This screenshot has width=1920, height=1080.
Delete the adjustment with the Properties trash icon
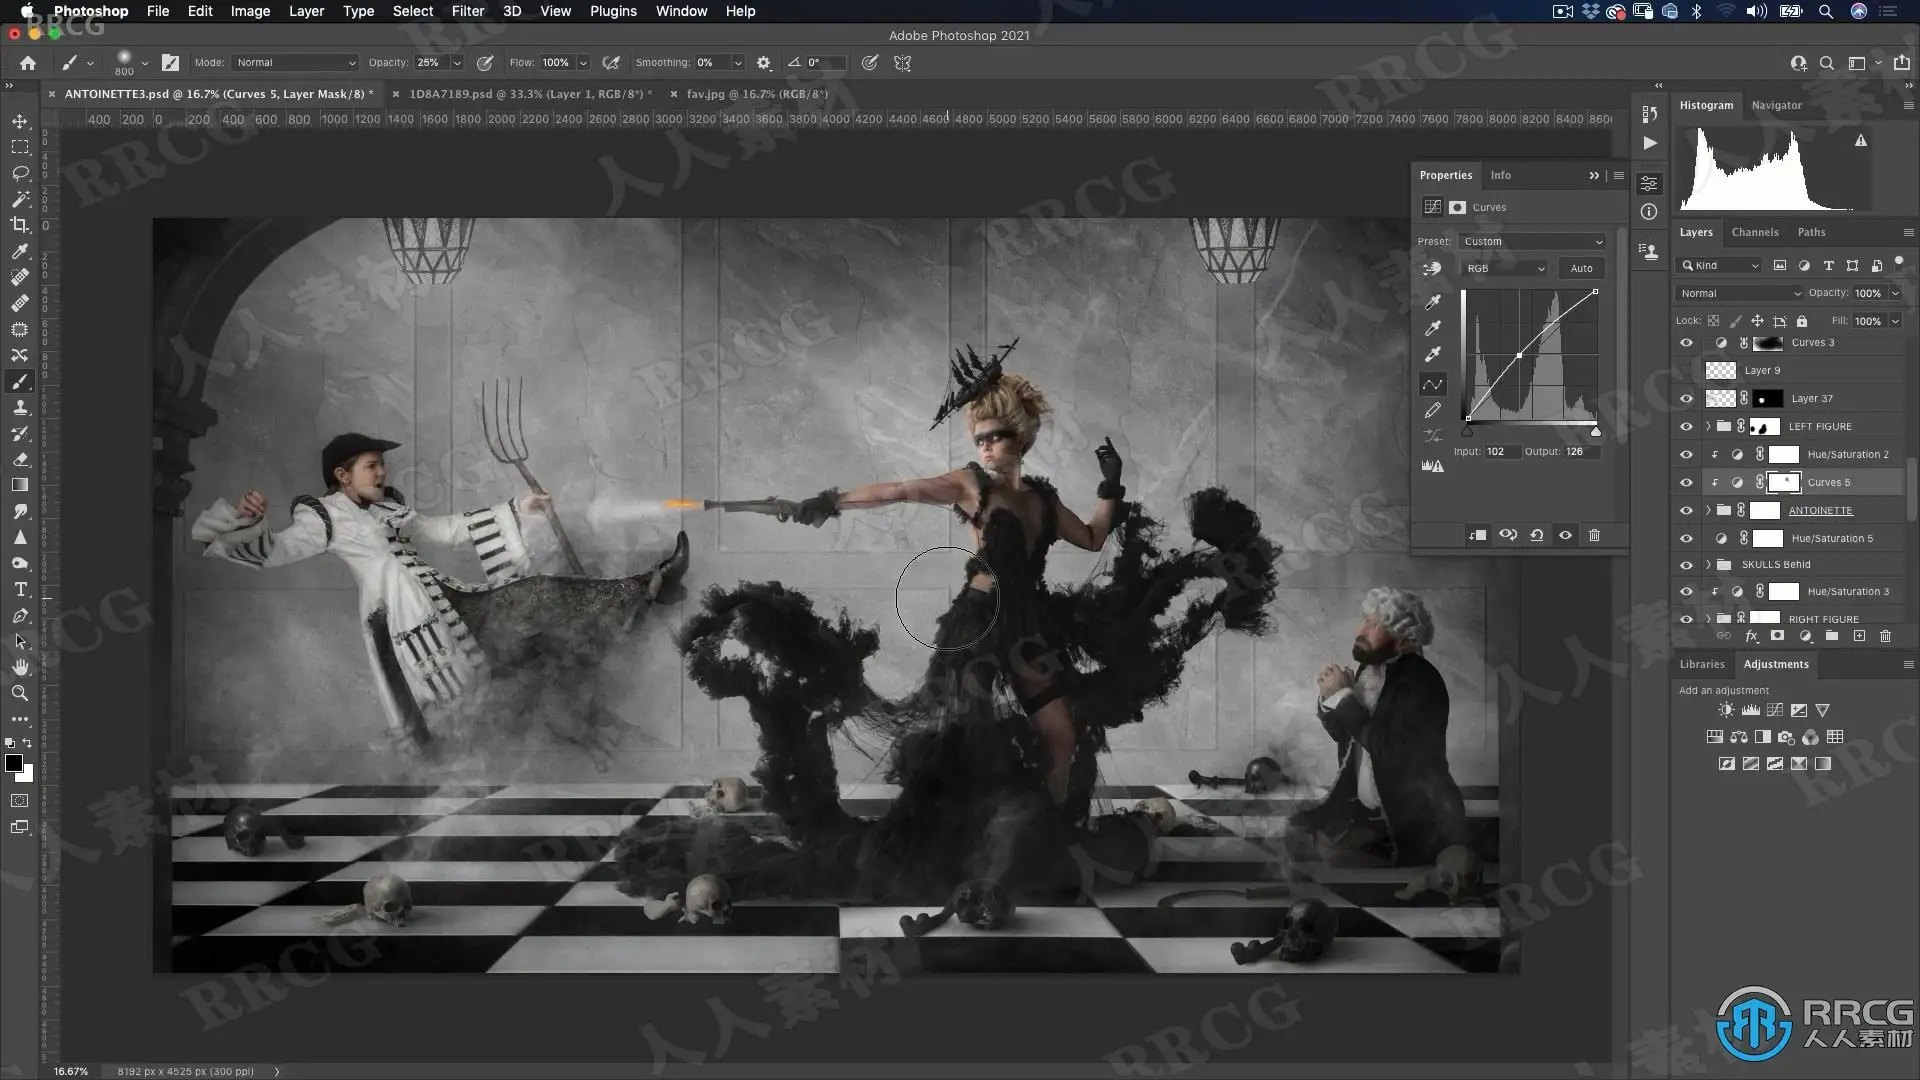coord(1594,535)
